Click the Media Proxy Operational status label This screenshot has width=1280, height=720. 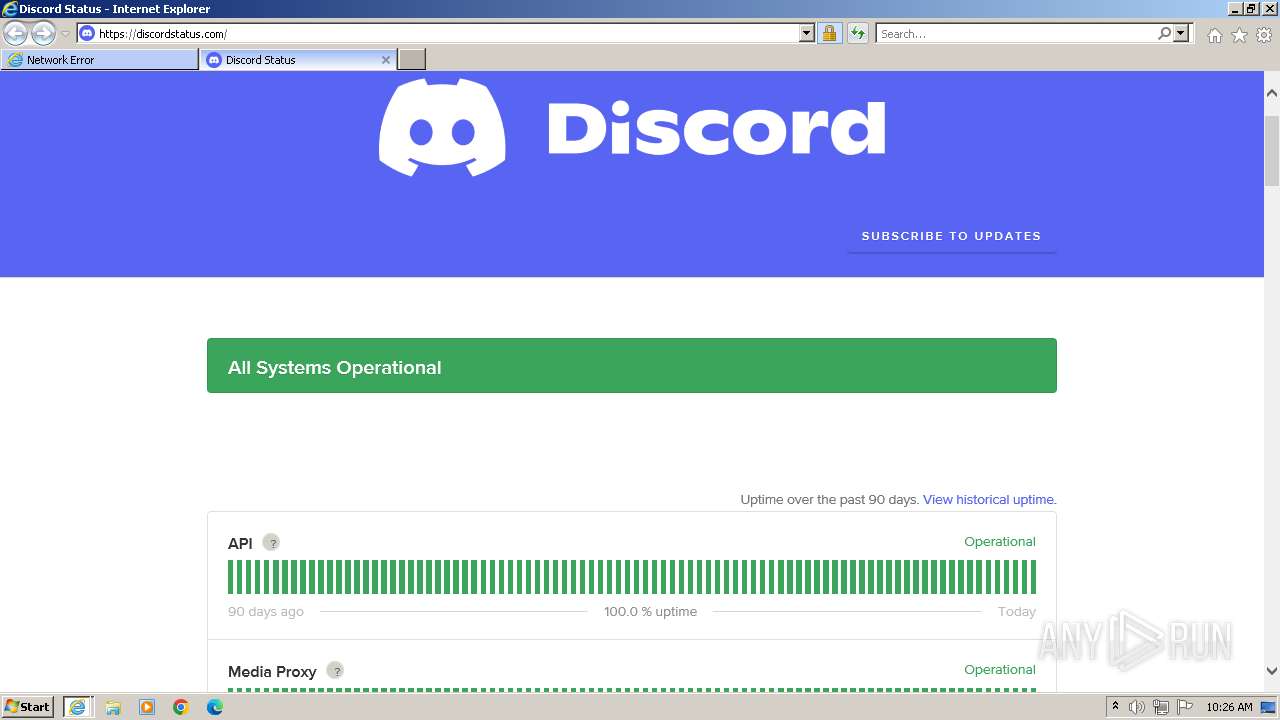tap(999, 670)
